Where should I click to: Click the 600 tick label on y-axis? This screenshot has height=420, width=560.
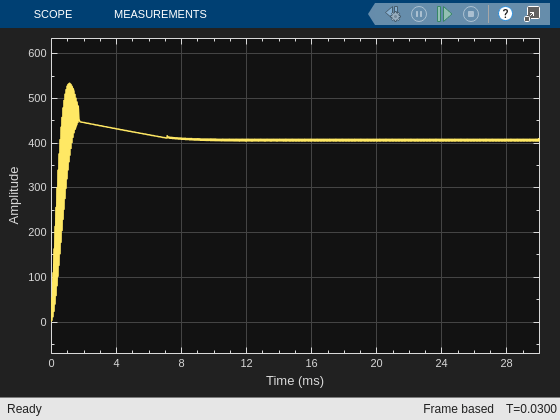tap(38, 53)
